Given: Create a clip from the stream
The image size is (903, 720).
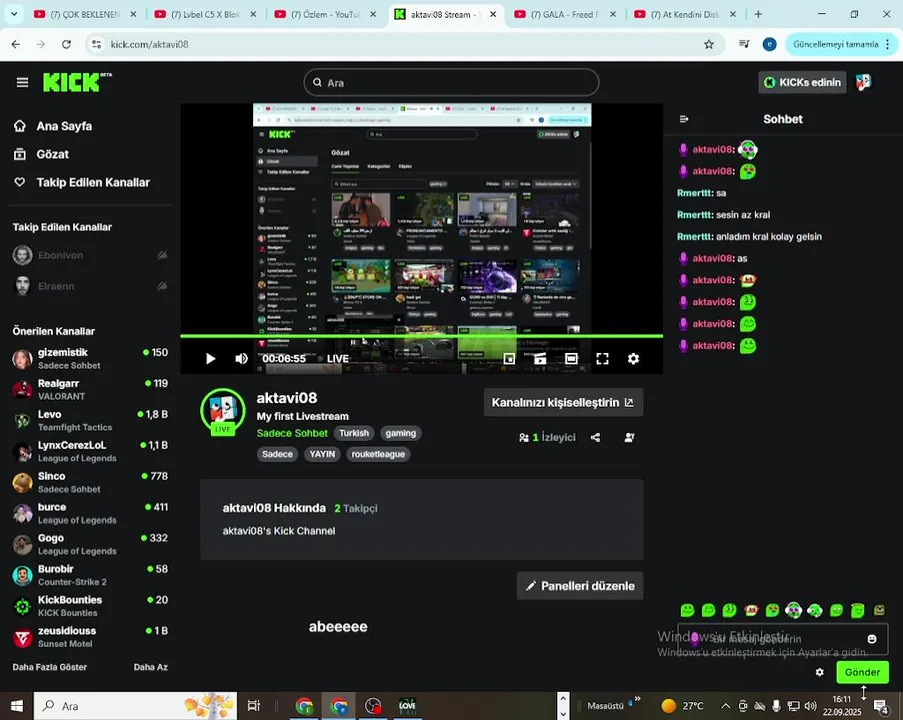Looking at the screenshot, I should (x=540, y=359).
